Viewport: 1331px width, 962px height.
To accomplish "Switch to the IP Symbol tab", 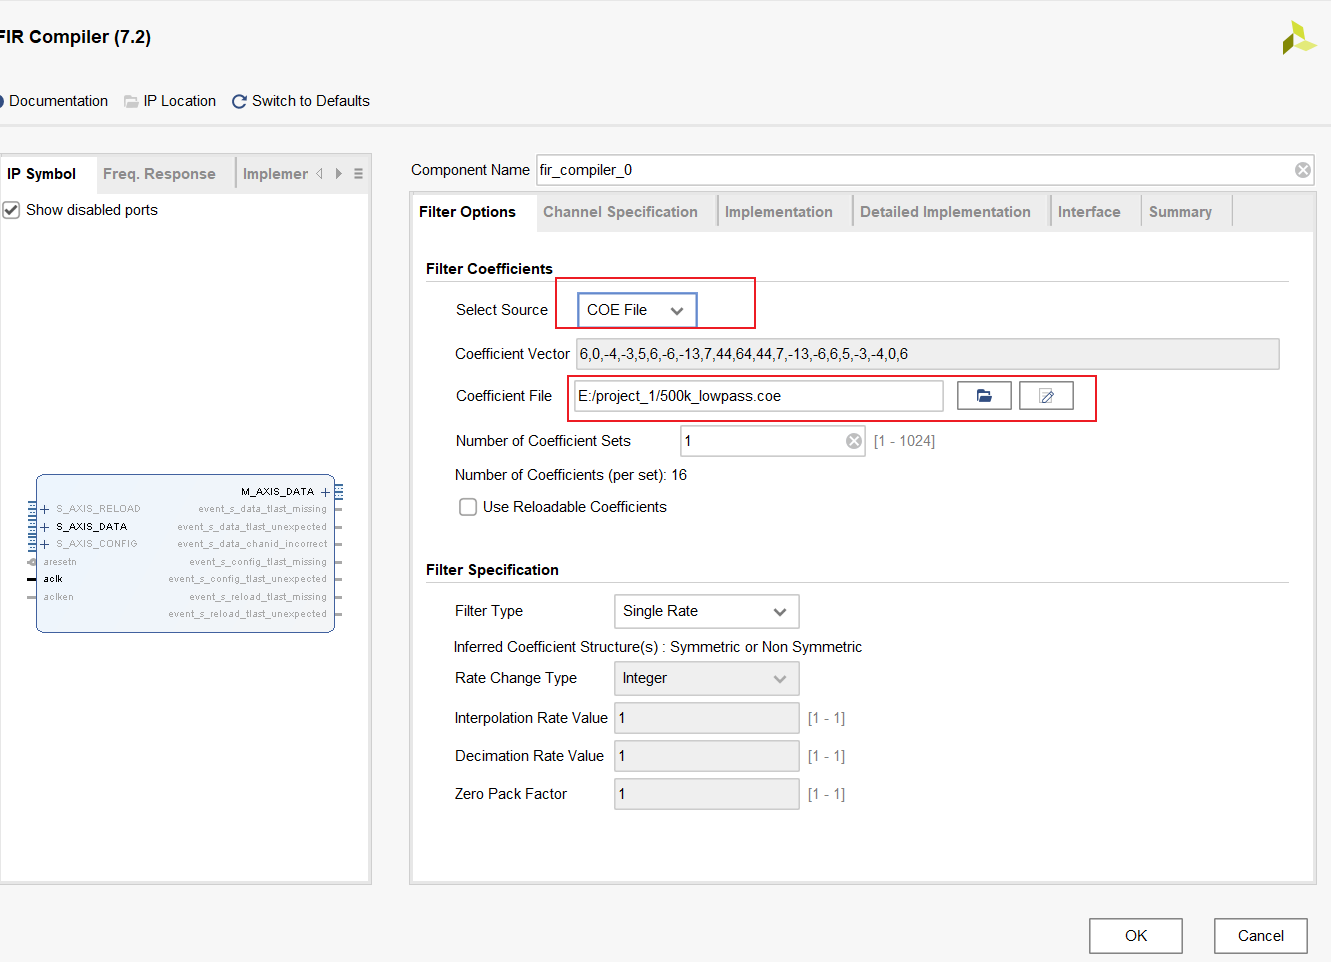I will (x=42, y=174).
